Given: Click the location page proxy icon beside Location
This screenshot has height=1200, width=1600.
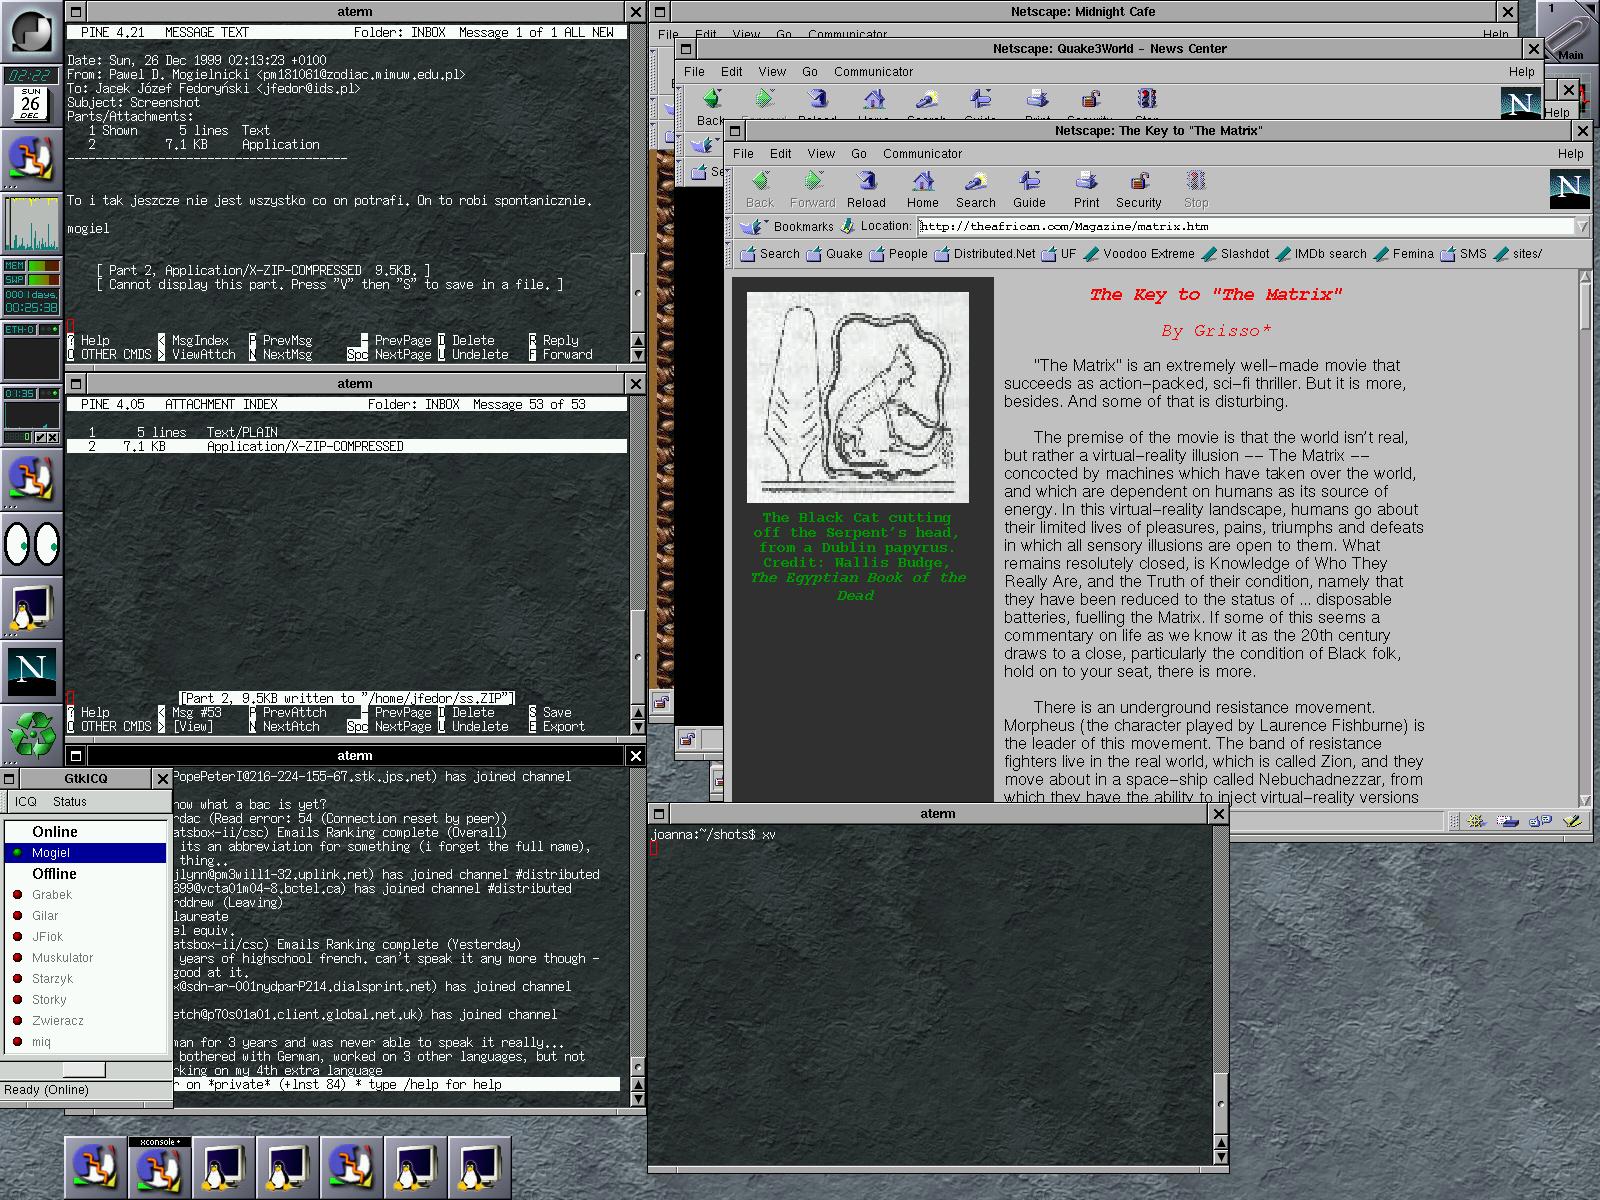Looking at the screenshot, I should [x=848, y=226].
